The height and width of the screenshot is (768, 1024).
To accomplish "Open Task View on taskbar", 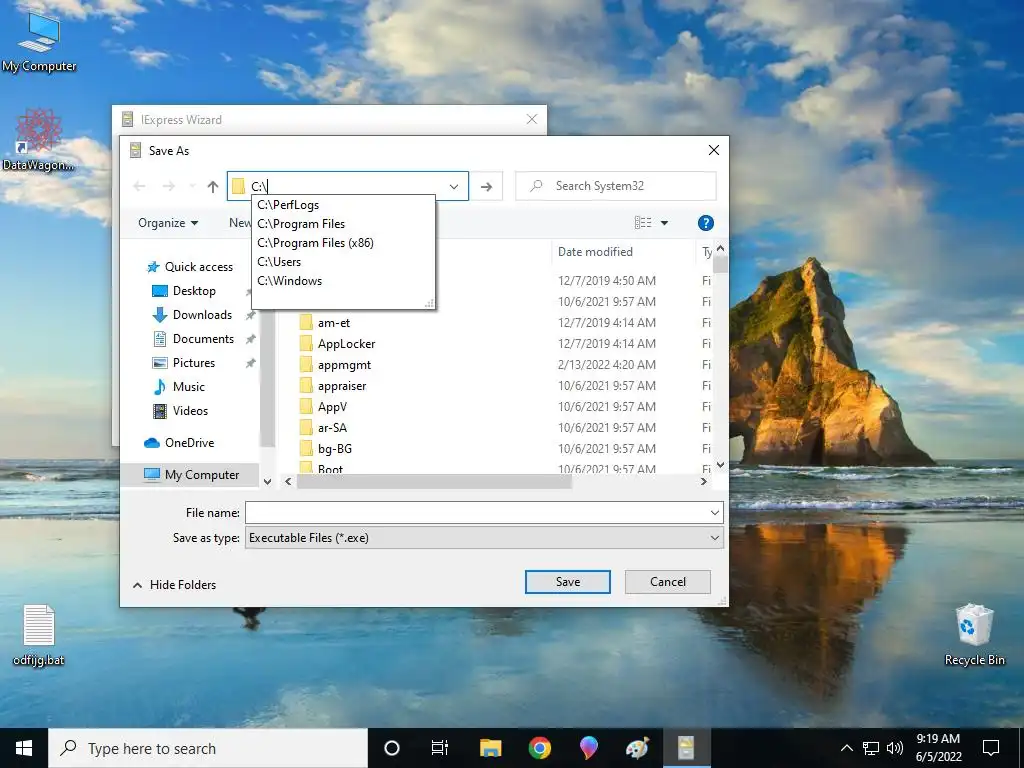I will pyautogui.click(x=440, y=748).
